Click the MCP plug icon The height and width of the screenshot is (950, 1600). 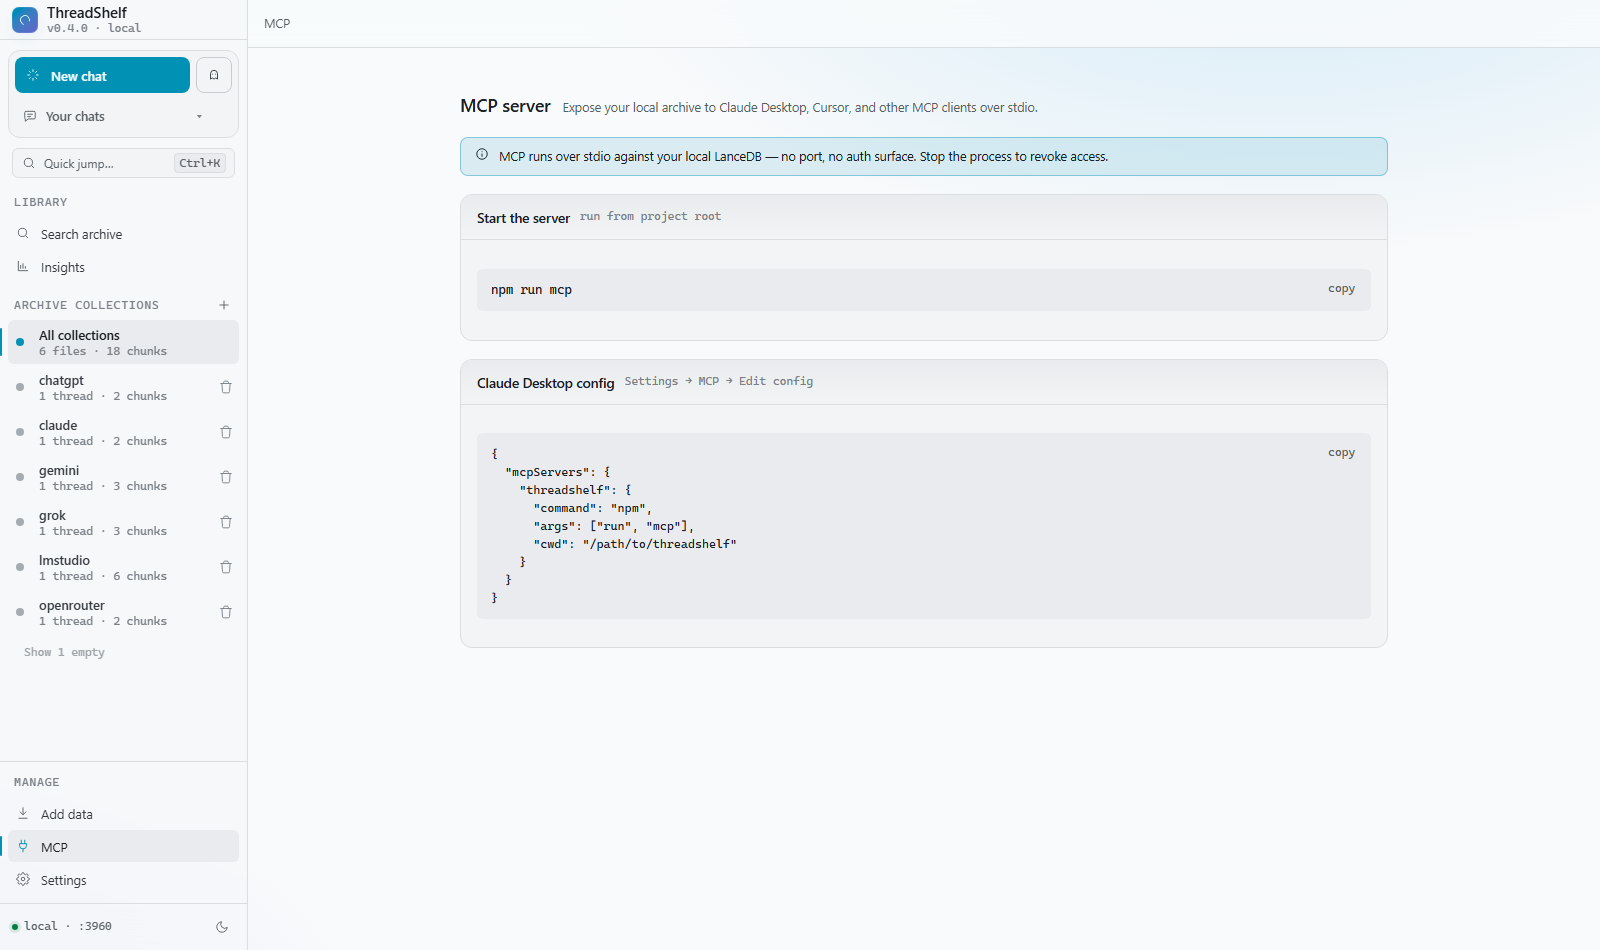click(x=23, y=846)
